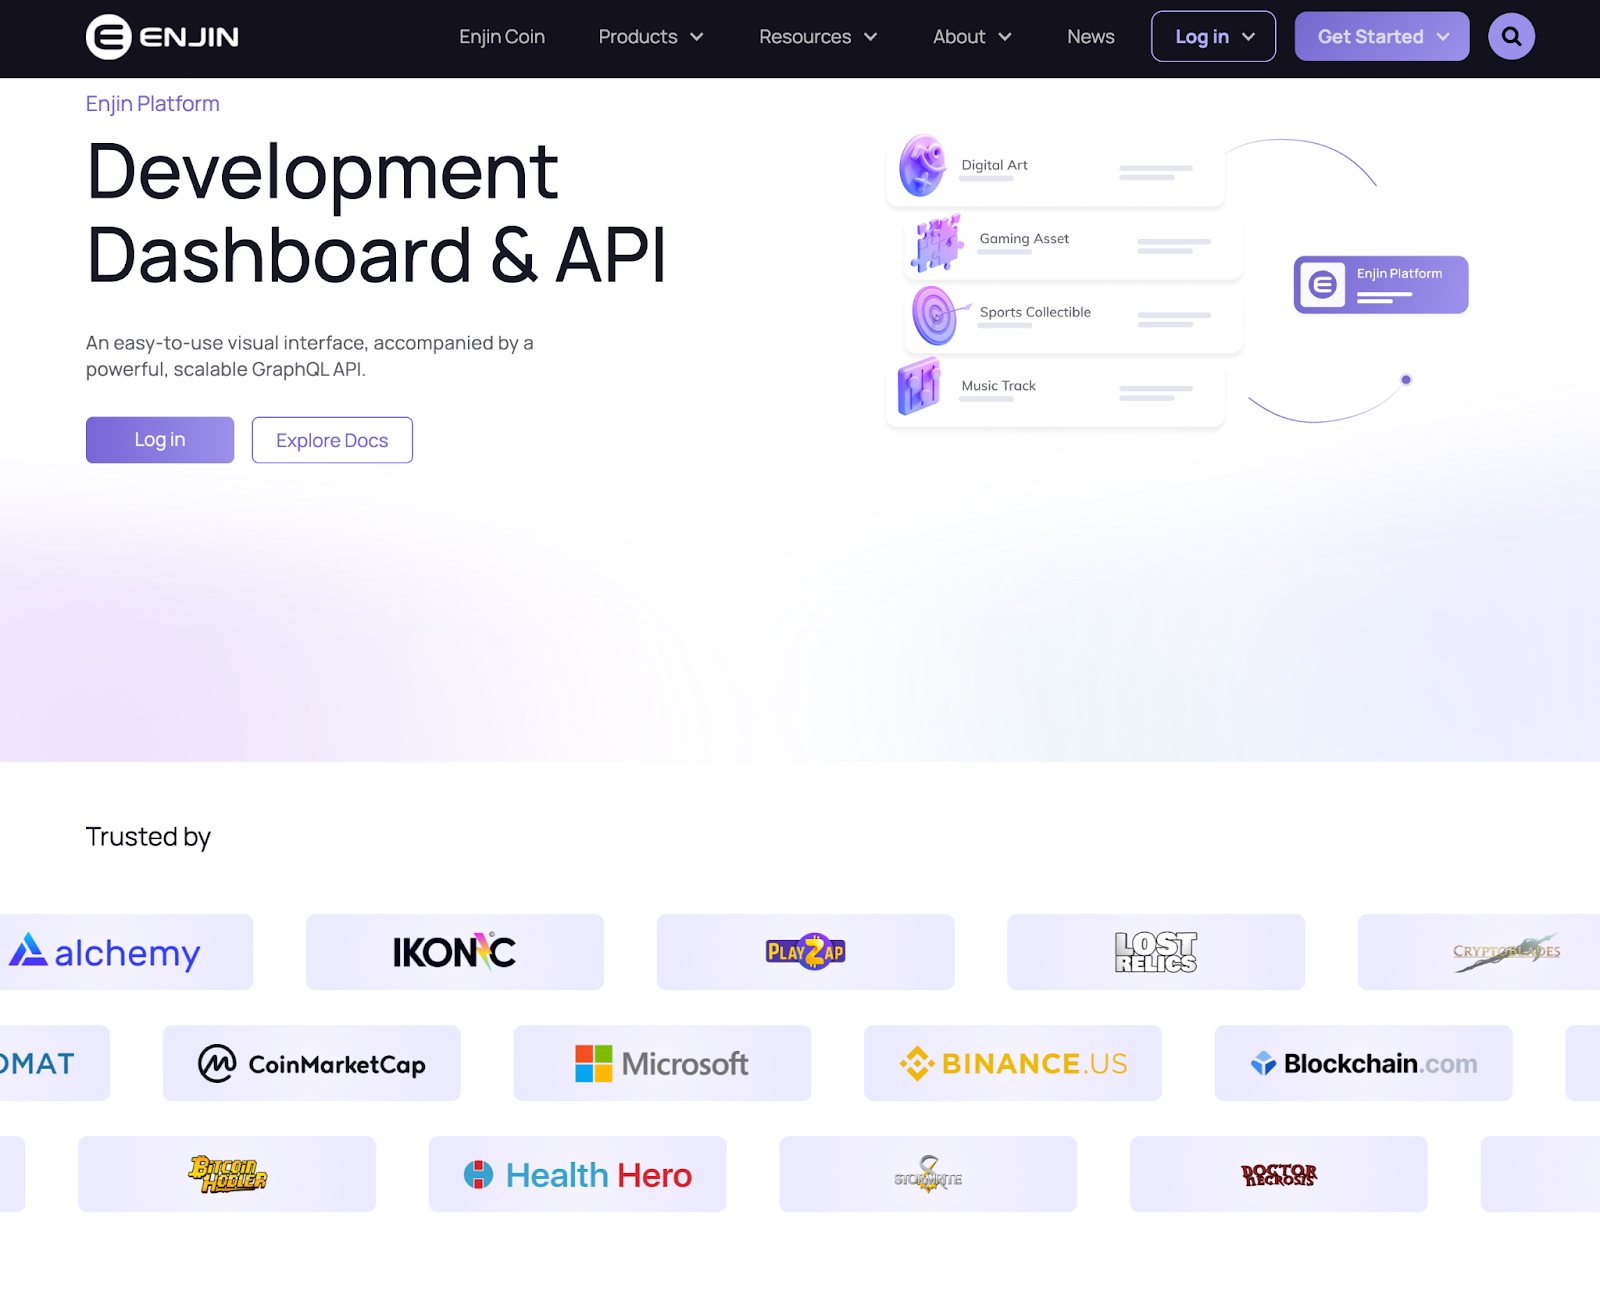Click the Enjin logo in the header
The image size is (1600, 1301).
(x=162, y=37)
